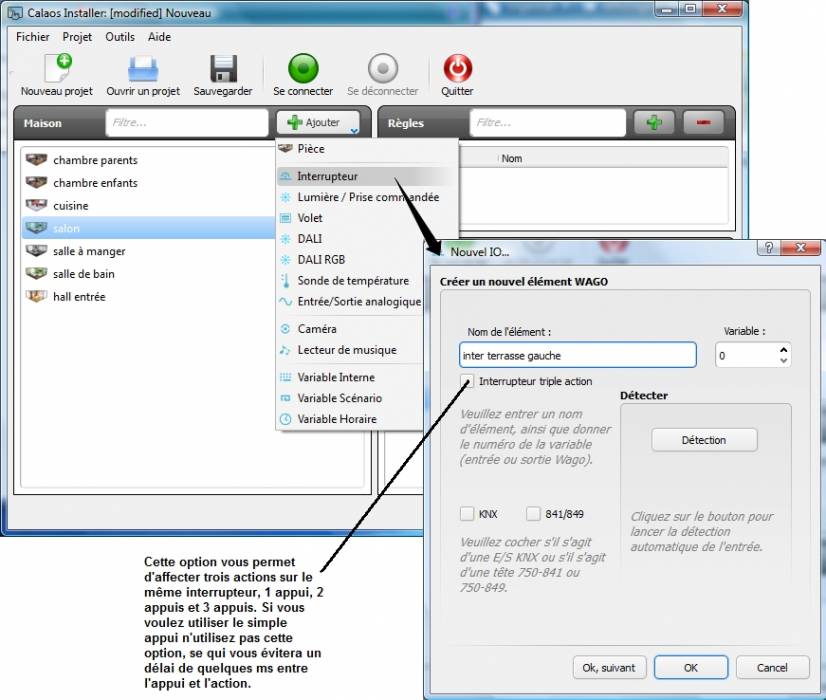Click the Maison Filtre search field
This screenshot has width=826, height=700.
coord(186,123)
